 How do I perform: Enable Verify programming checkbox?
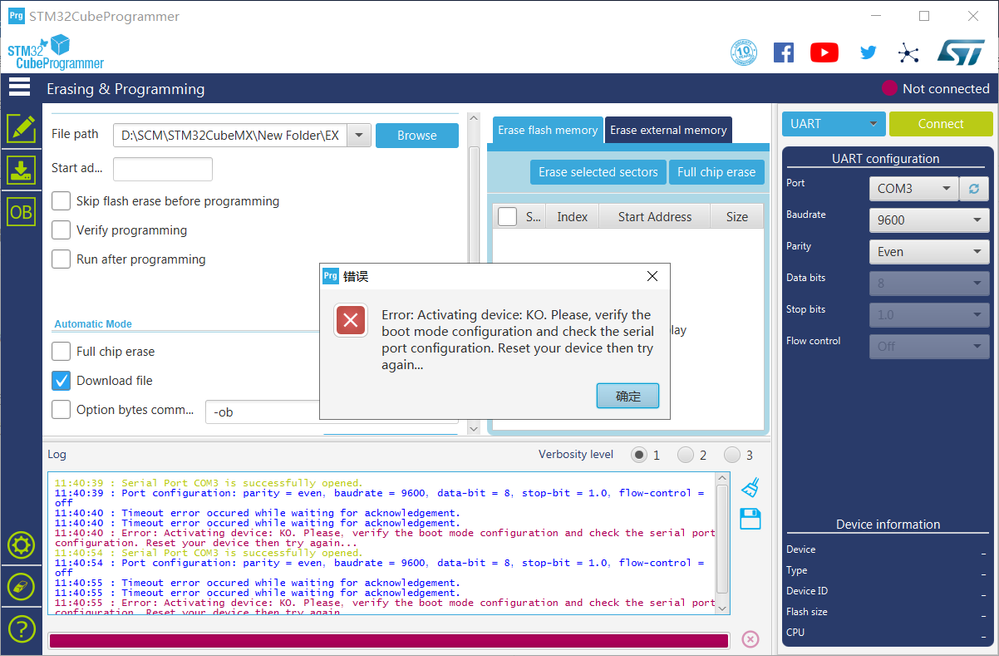61,230
